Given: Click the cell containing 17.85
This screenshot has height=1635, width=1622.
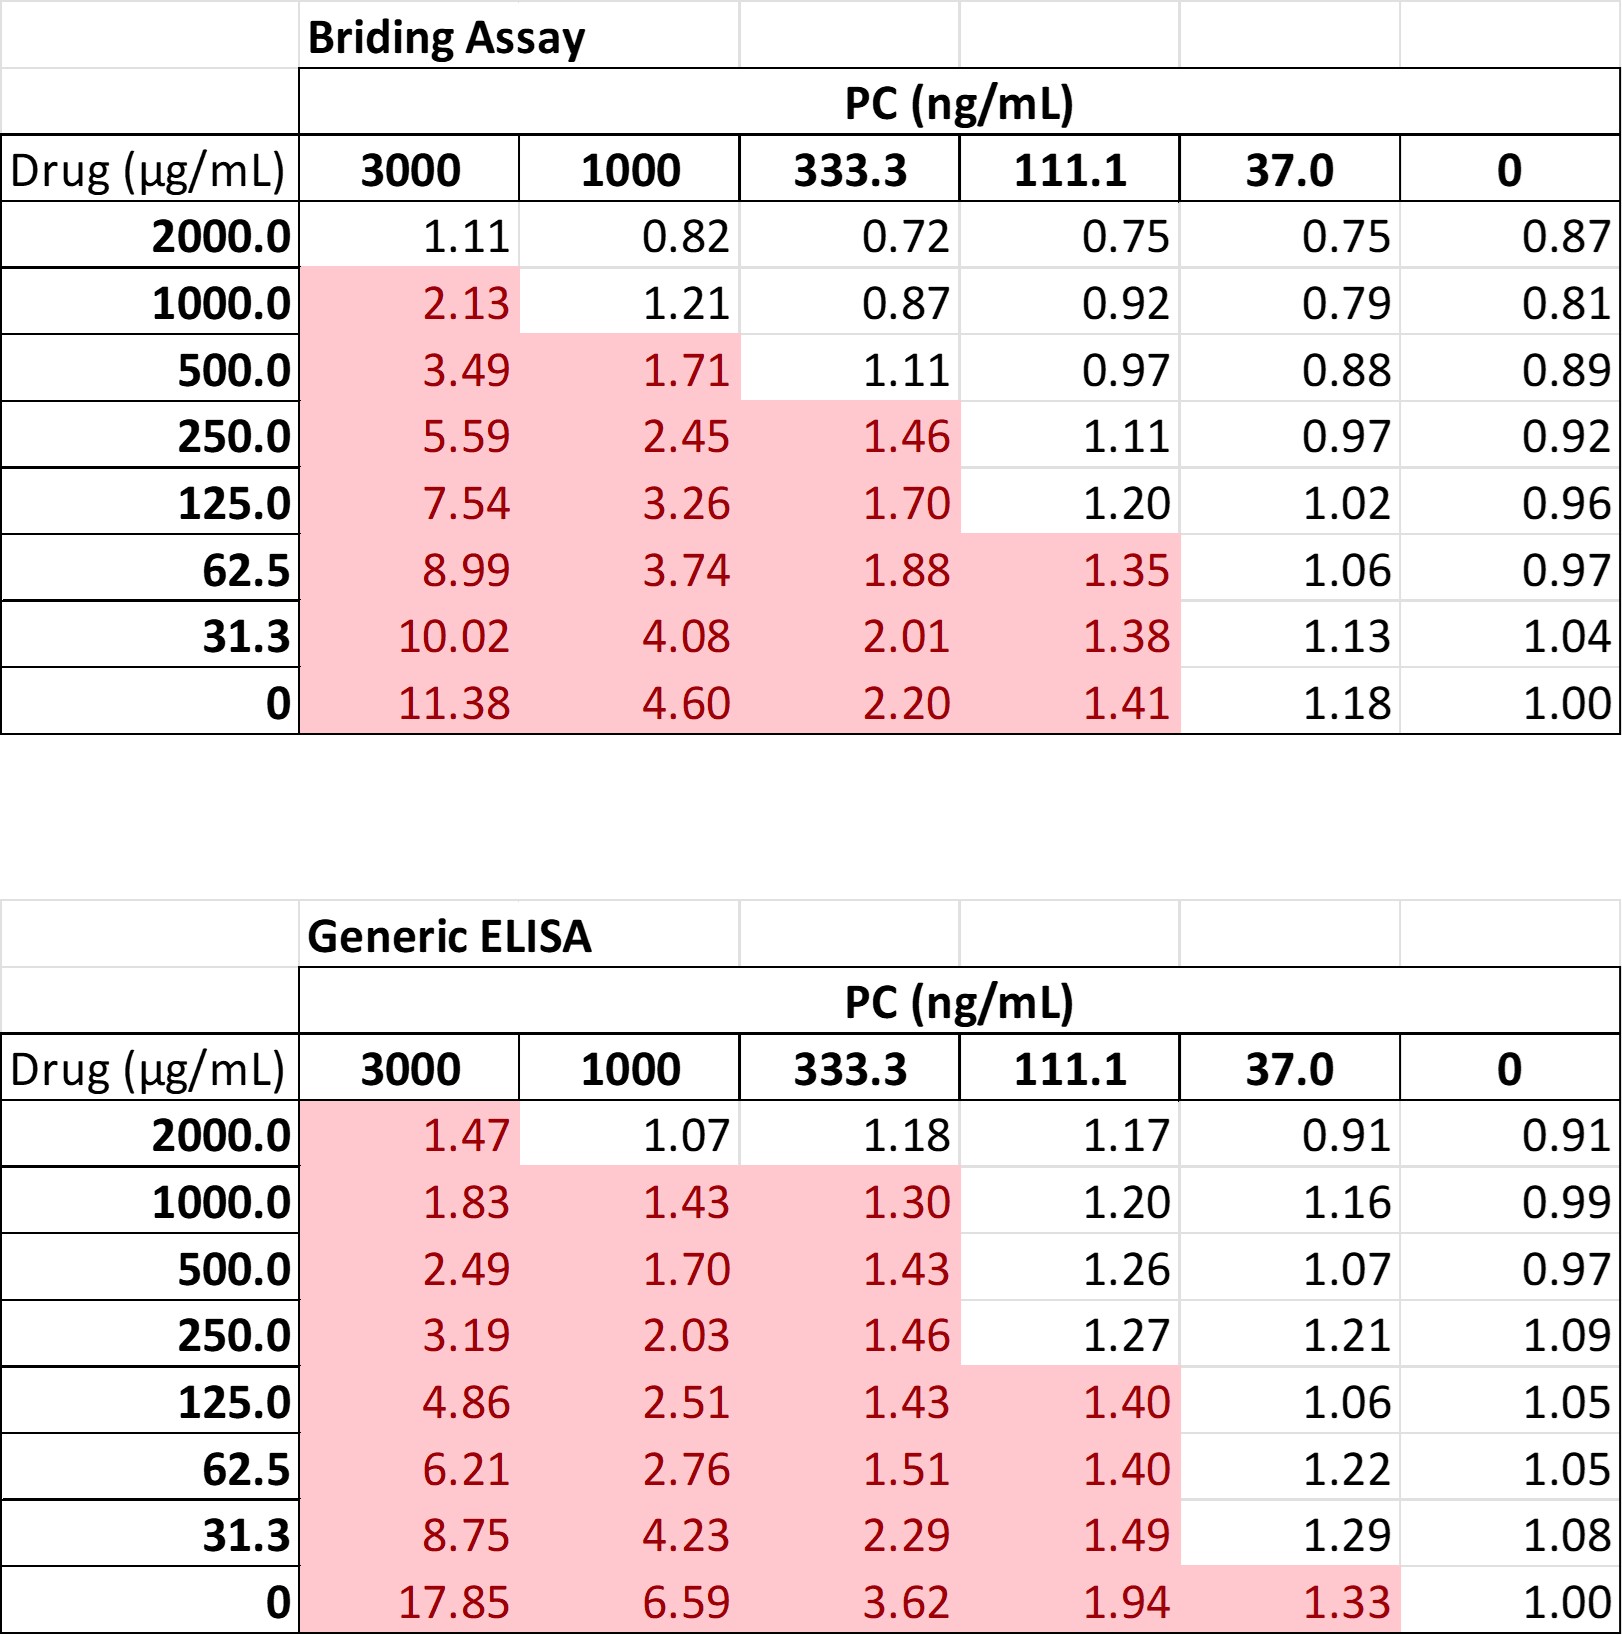Looking at the screenshot, I should click(x=454, y=1602).
